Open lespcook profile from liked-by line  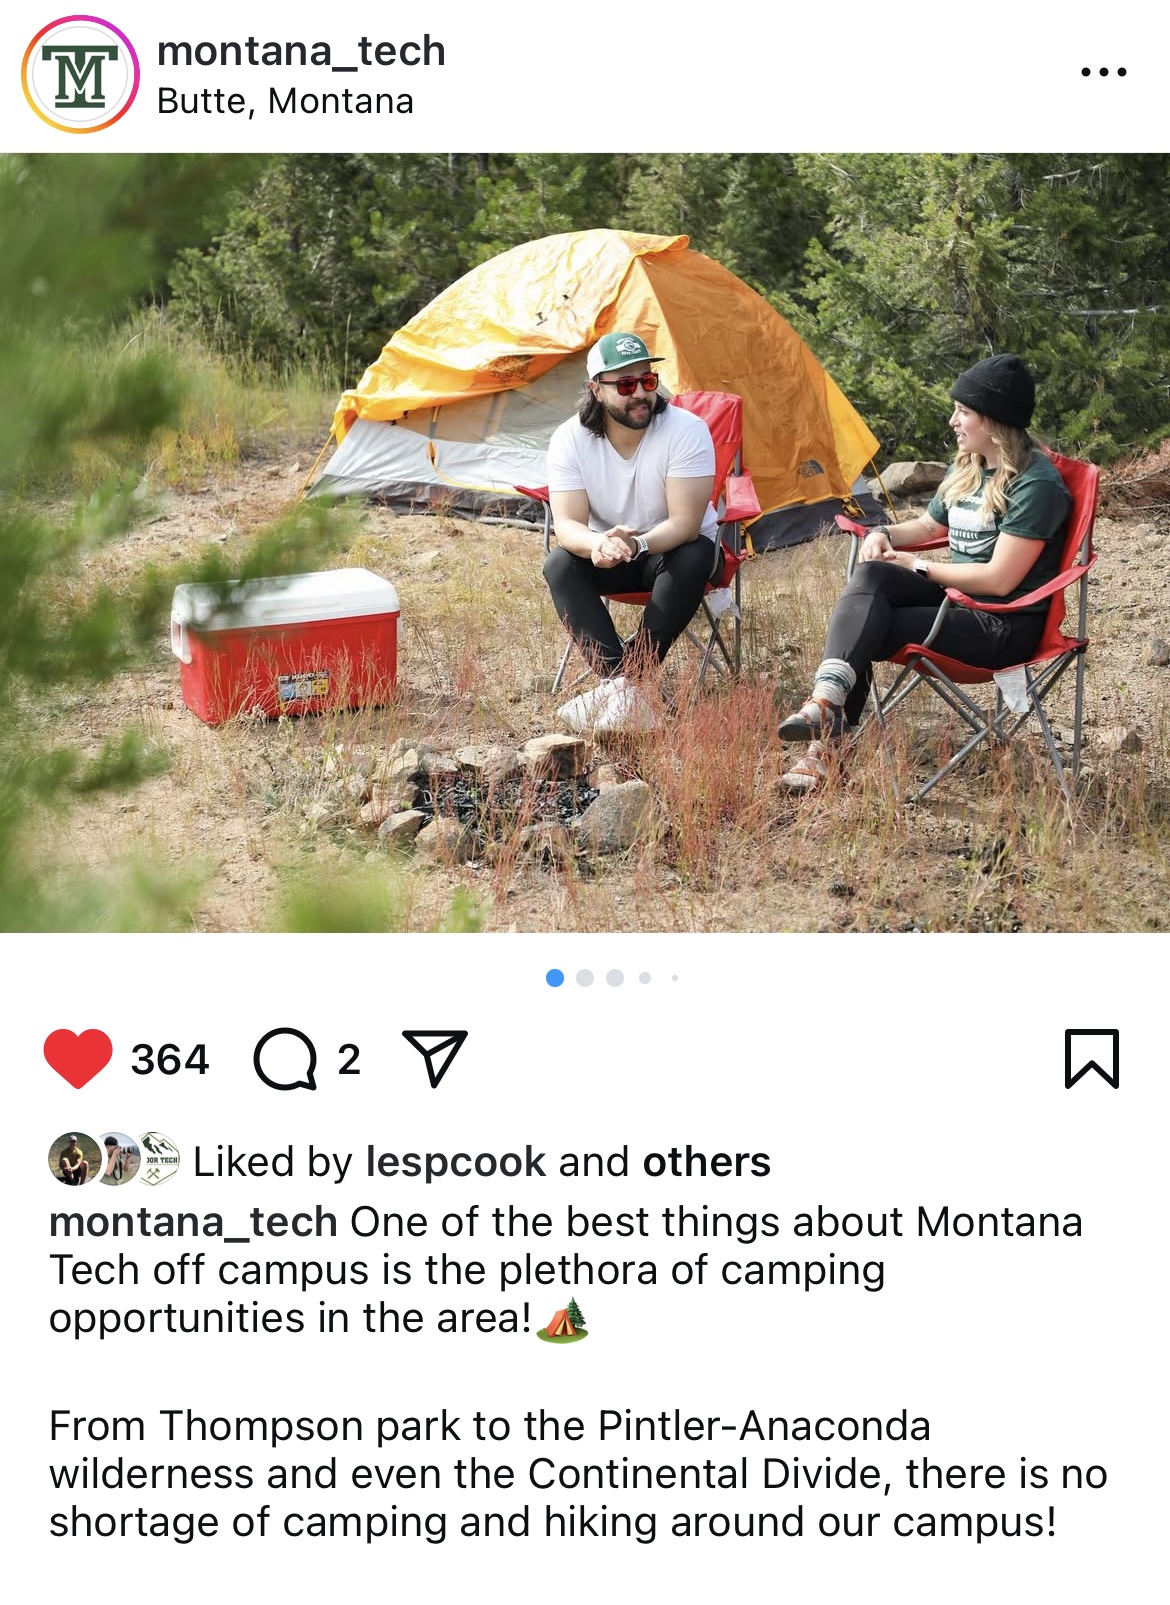456,1162
